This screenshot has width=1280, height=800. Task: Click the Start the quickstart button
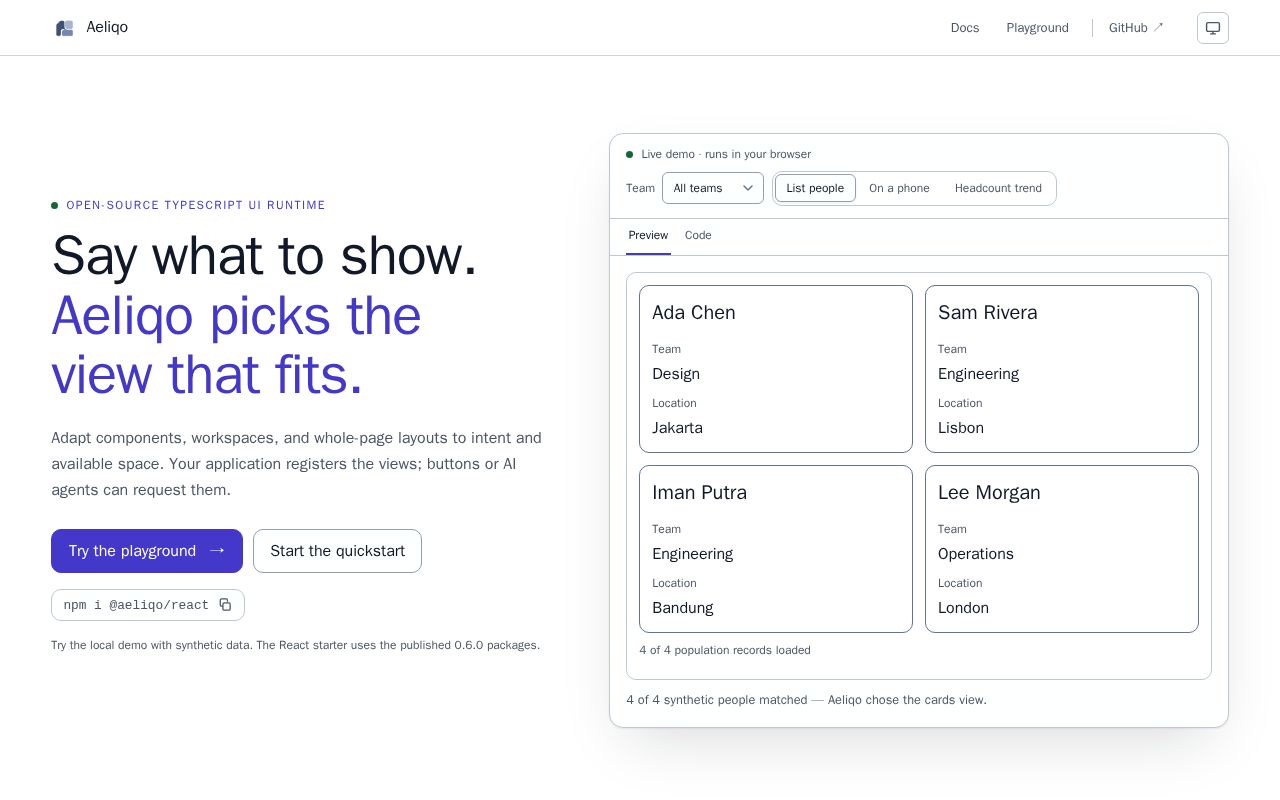337,551
